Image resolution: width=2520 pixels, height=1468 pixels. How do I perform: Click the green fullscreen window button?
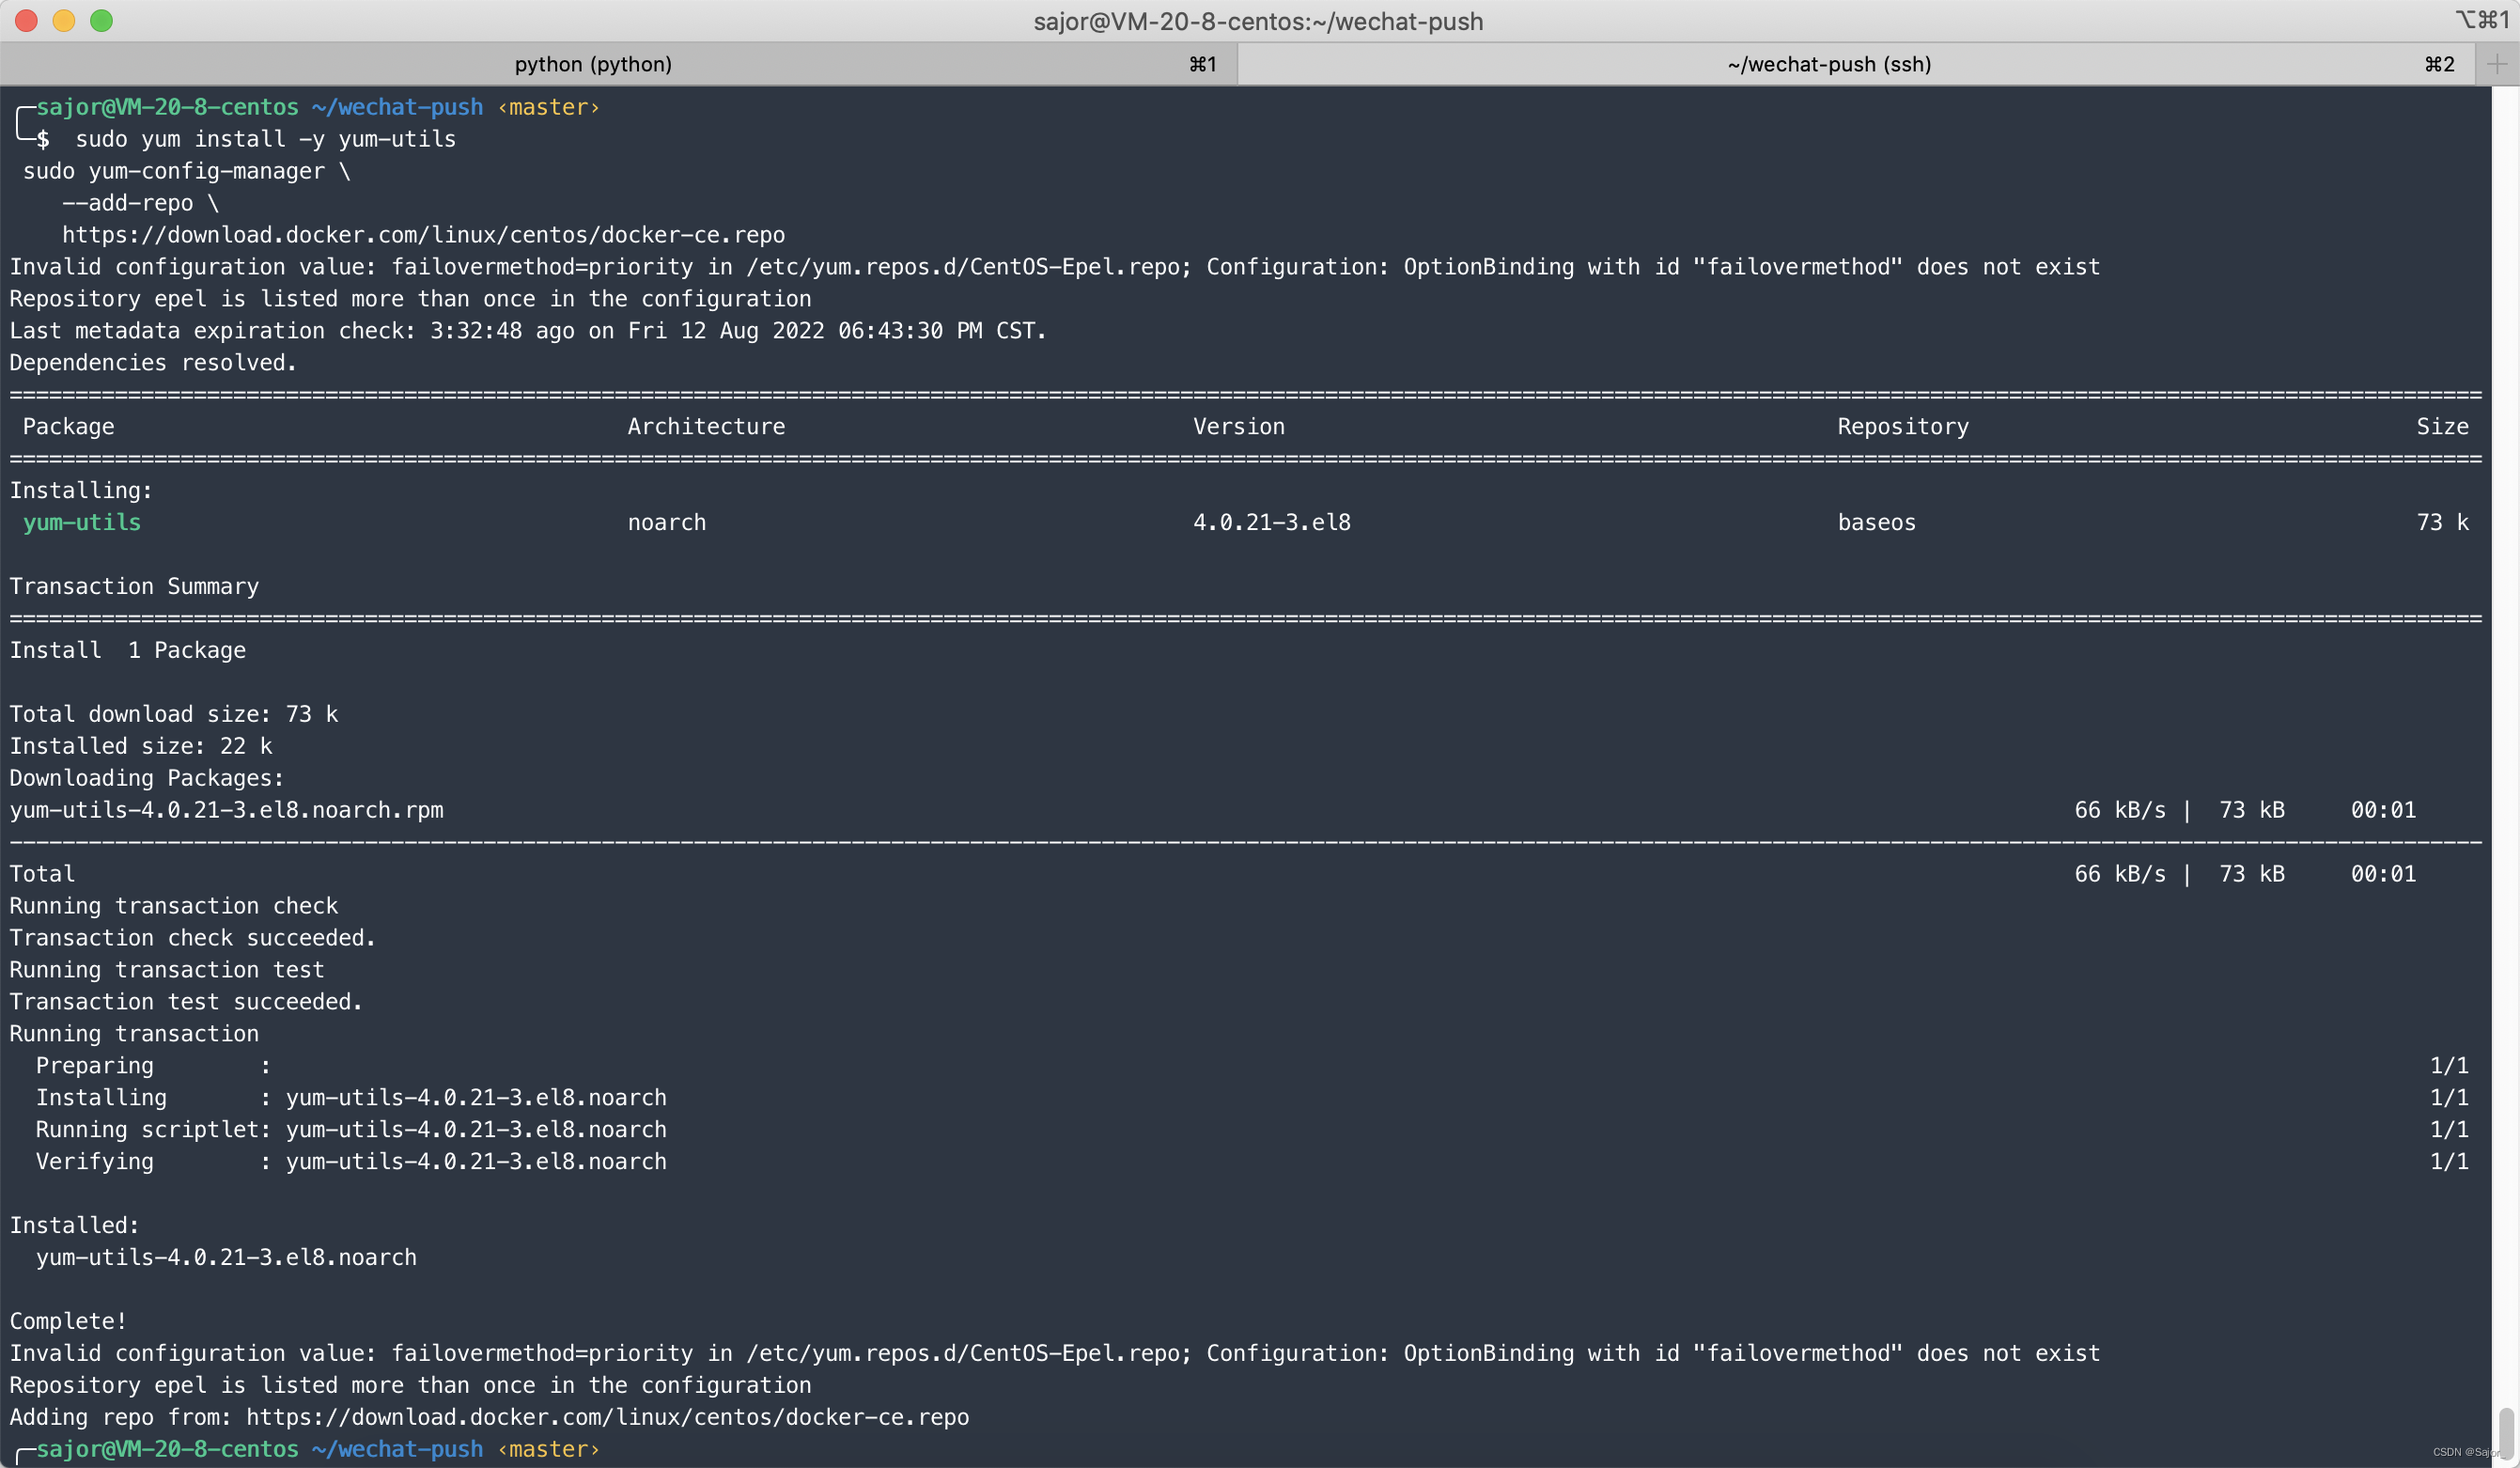[x=101, y=21]
